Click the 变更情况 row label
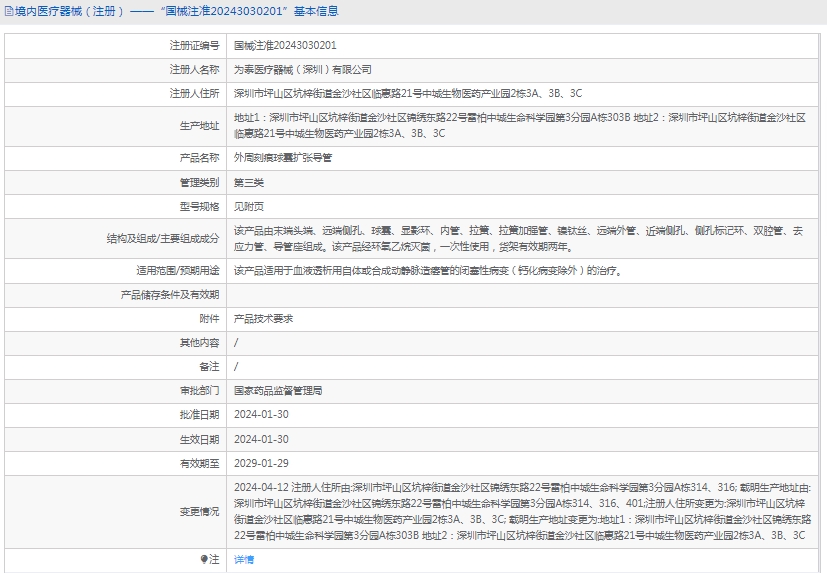This screenshot has width=827, height=573. [199, 512]
